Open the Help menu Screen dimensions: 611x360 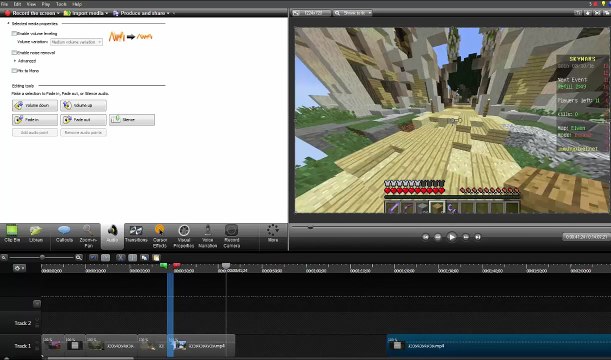coord(77,4)
